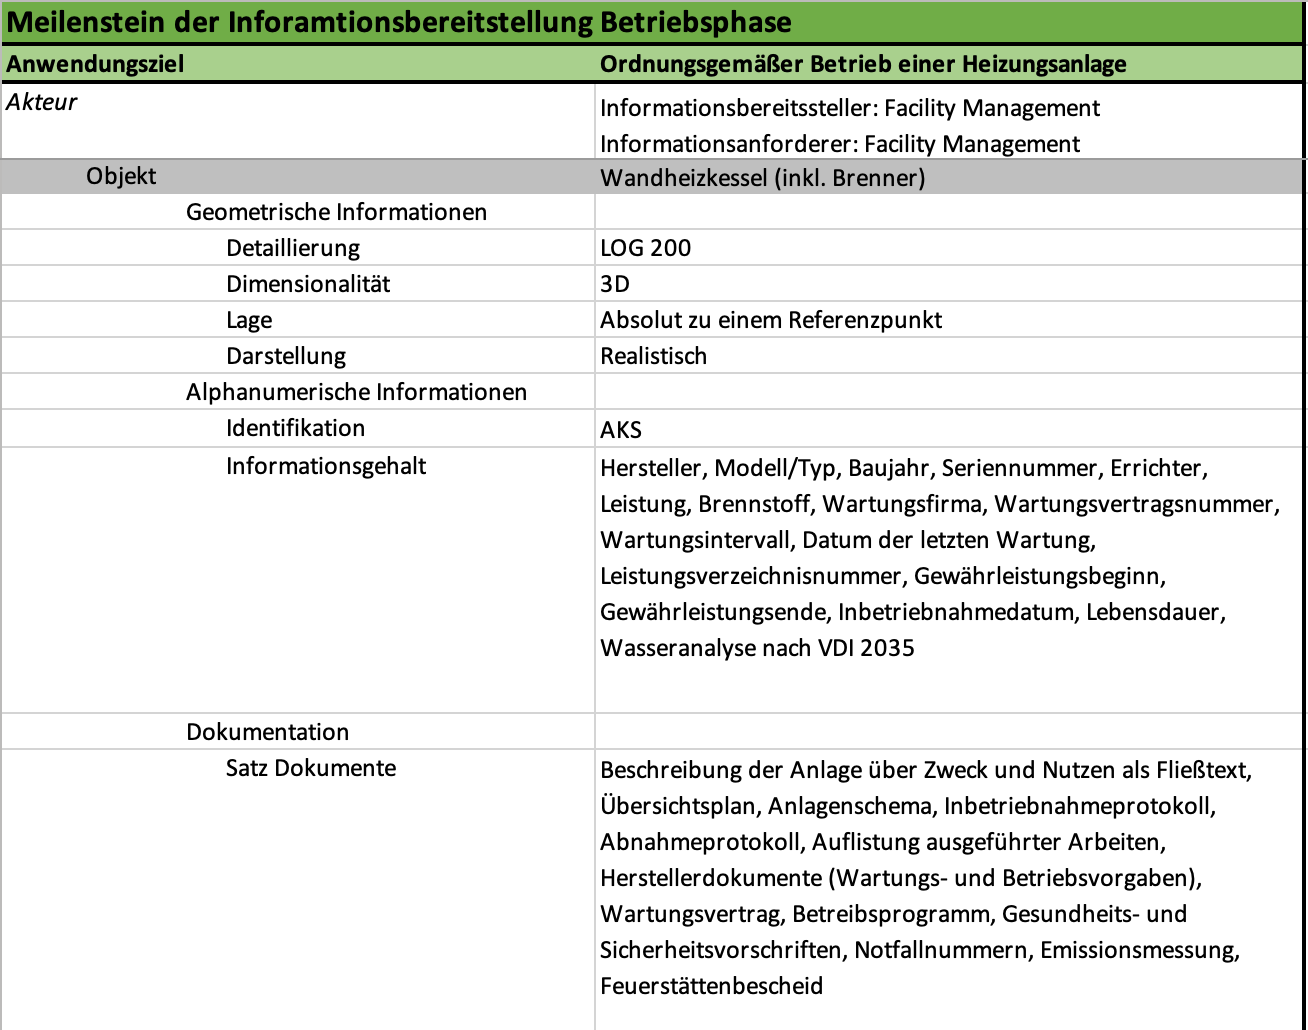Viewport: 1308px width, 1030px height.
Task: Click the 'Wandheizkessel (inkl. Brenner)' cell
Action: coord(762,178)
